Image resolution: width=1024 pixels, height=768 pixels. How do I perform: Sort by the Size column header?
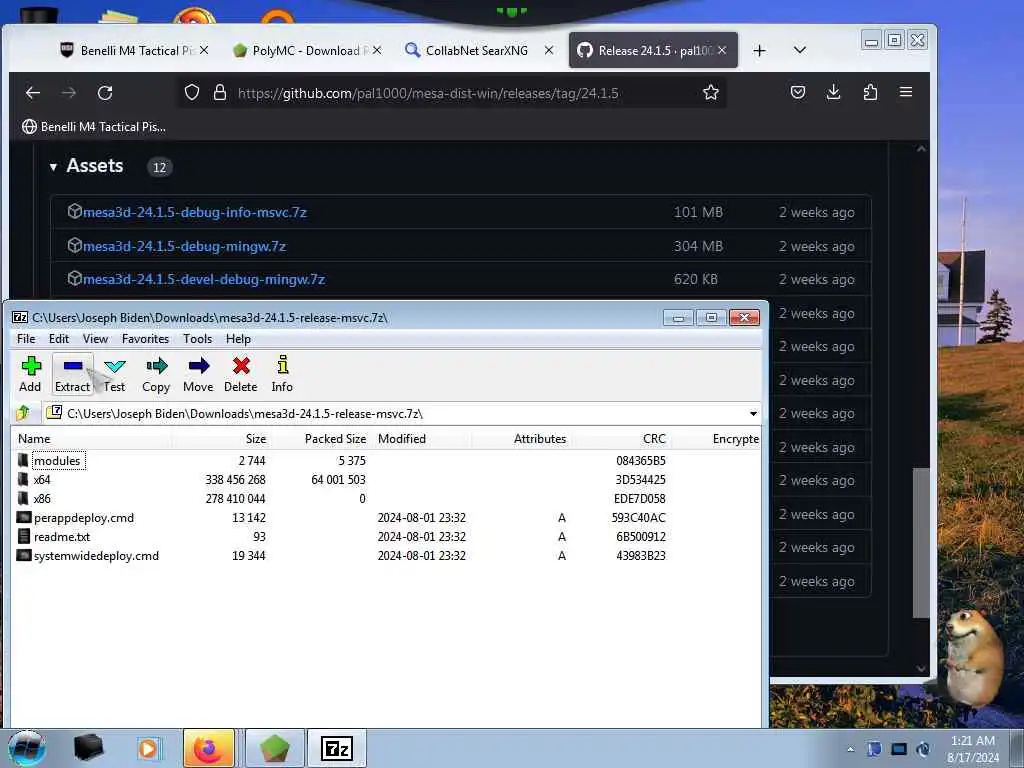(221, 439)
